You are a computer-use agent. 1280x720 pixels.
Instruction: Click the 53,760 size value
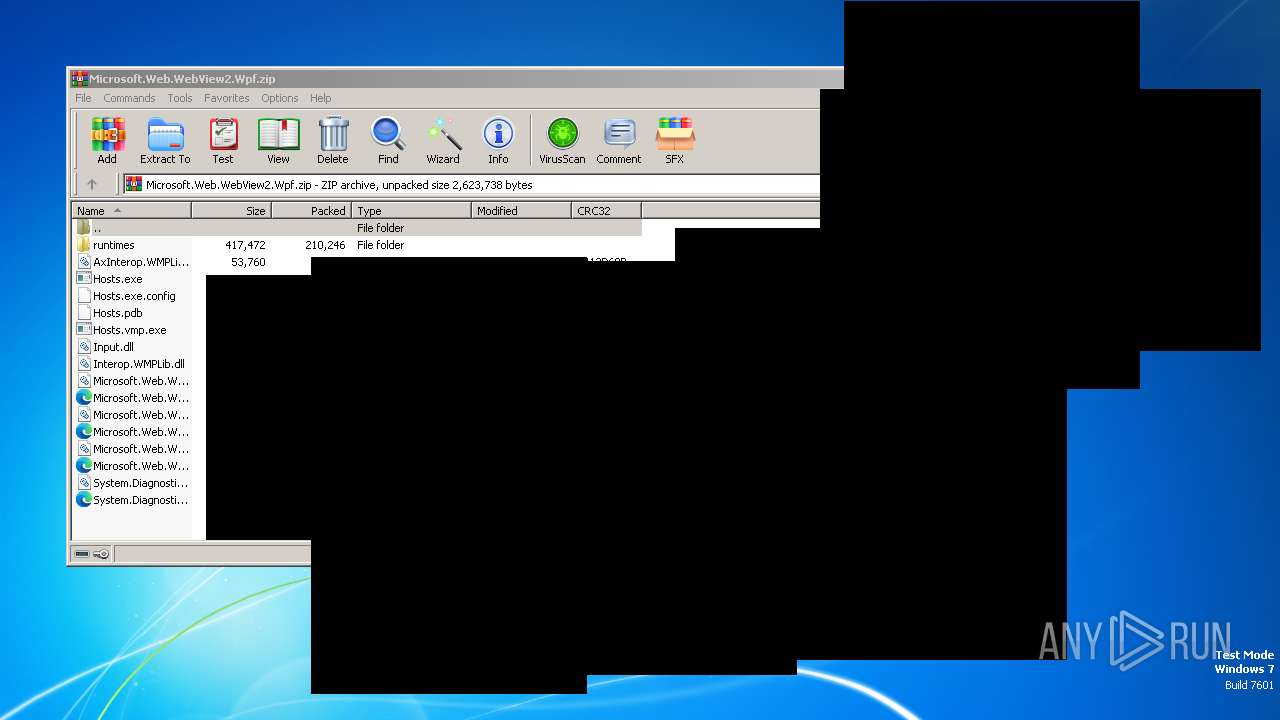point(248,262)
